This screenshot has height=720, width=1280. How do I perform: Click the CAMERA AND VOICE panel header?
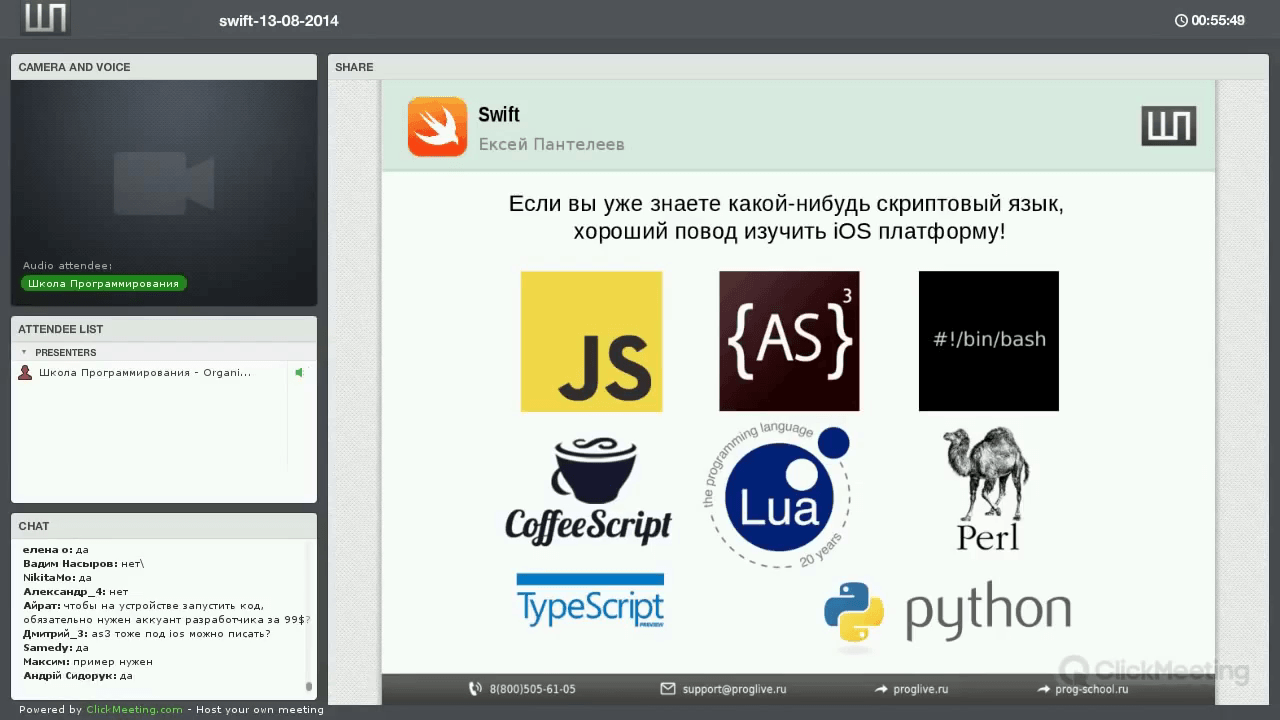(x=164, y=67)
